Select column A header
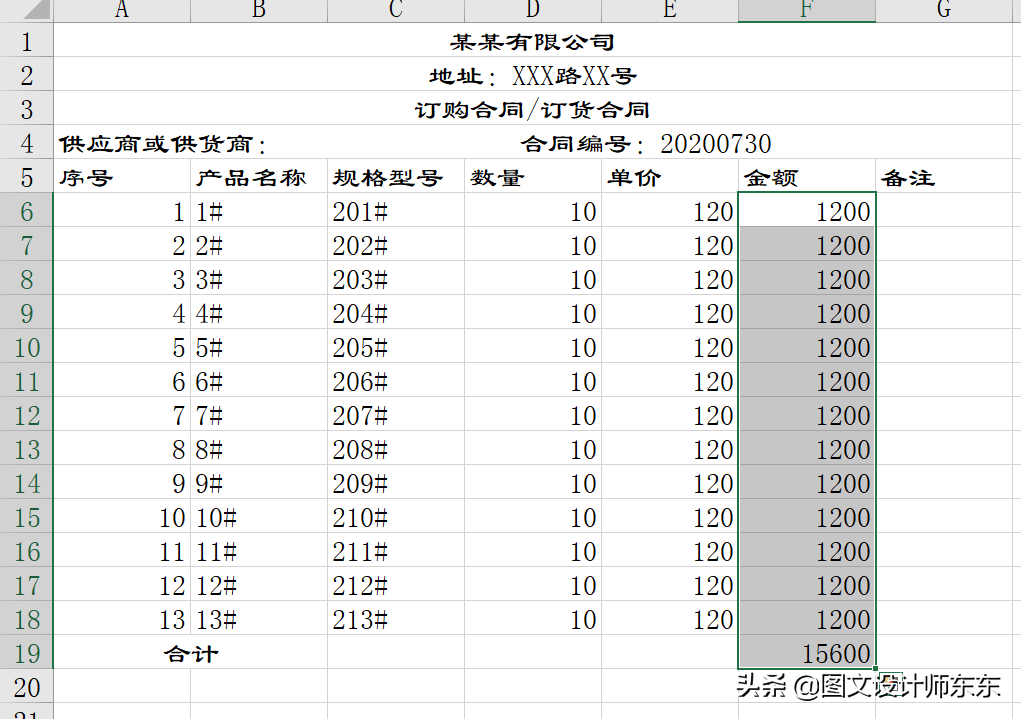1021x719 pixels. pyautogui.click(x=122, y=10)
